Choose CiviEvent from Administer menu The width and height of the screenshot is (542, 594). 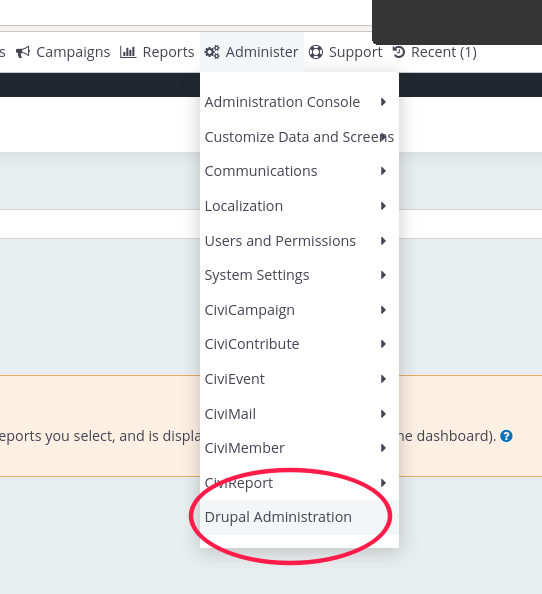[299, 379]
